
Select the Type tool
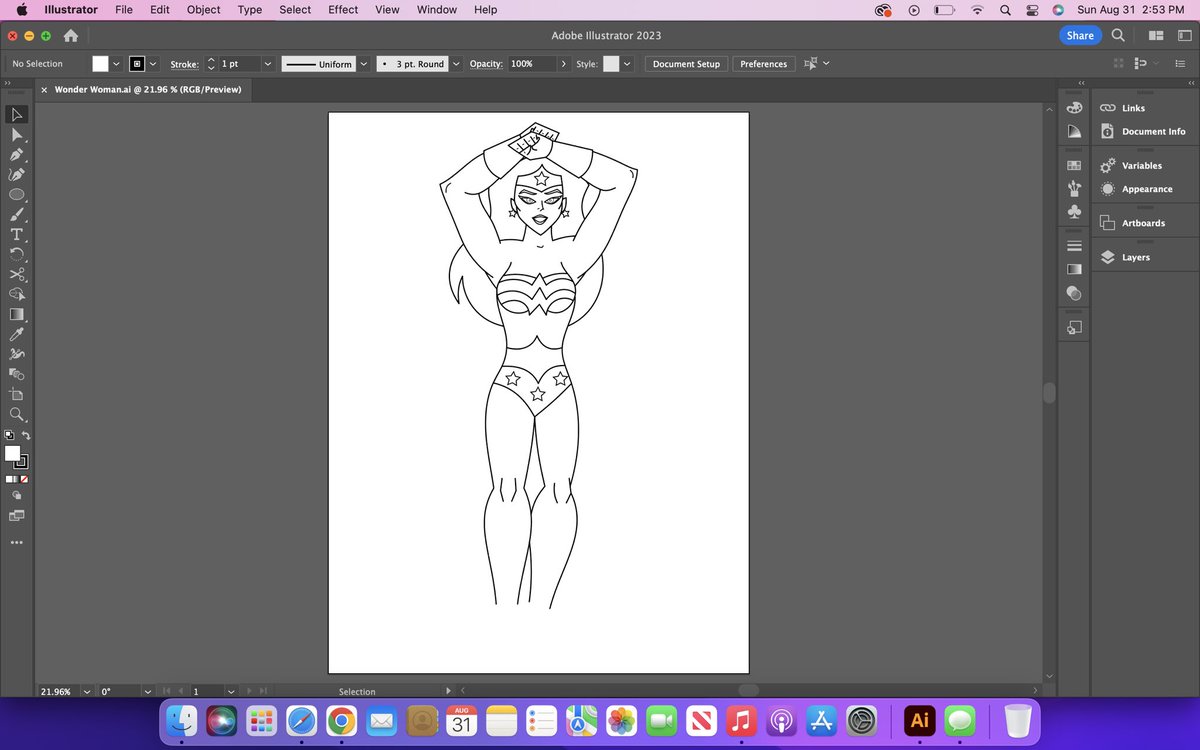(x=16, y=235)
